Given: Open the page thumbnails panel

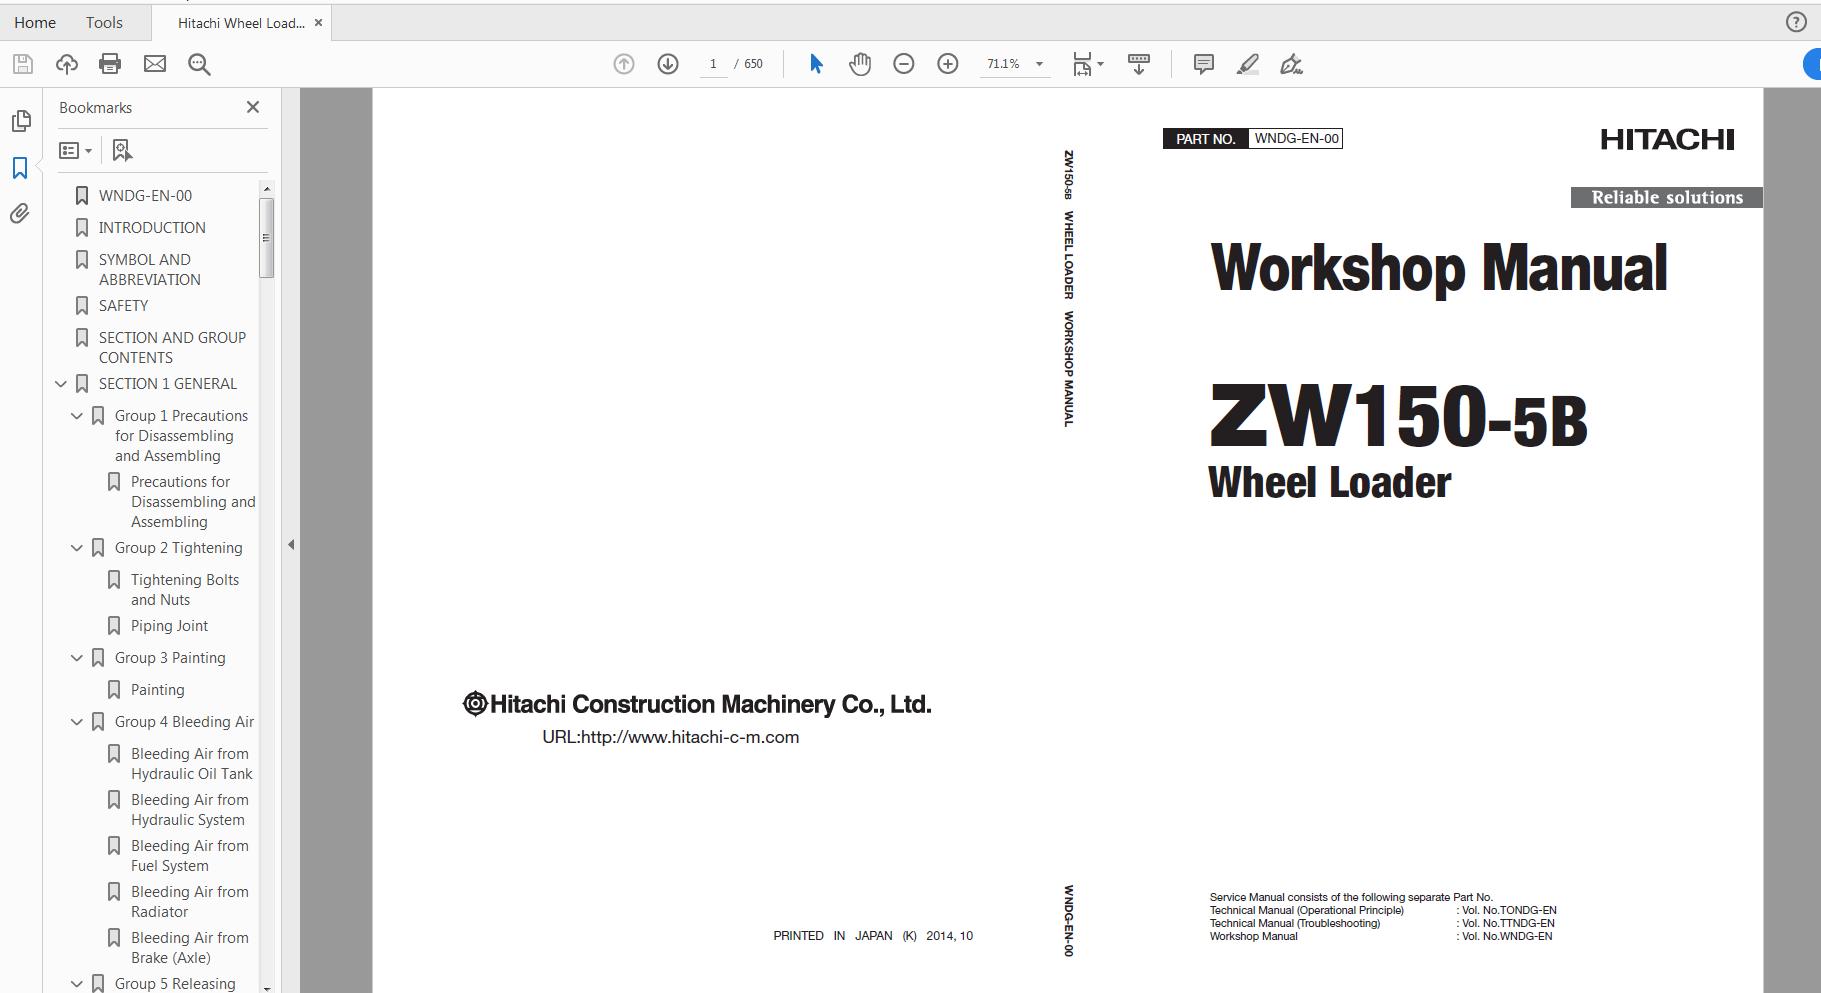Looking at the screenshot, I should (20, 120).
